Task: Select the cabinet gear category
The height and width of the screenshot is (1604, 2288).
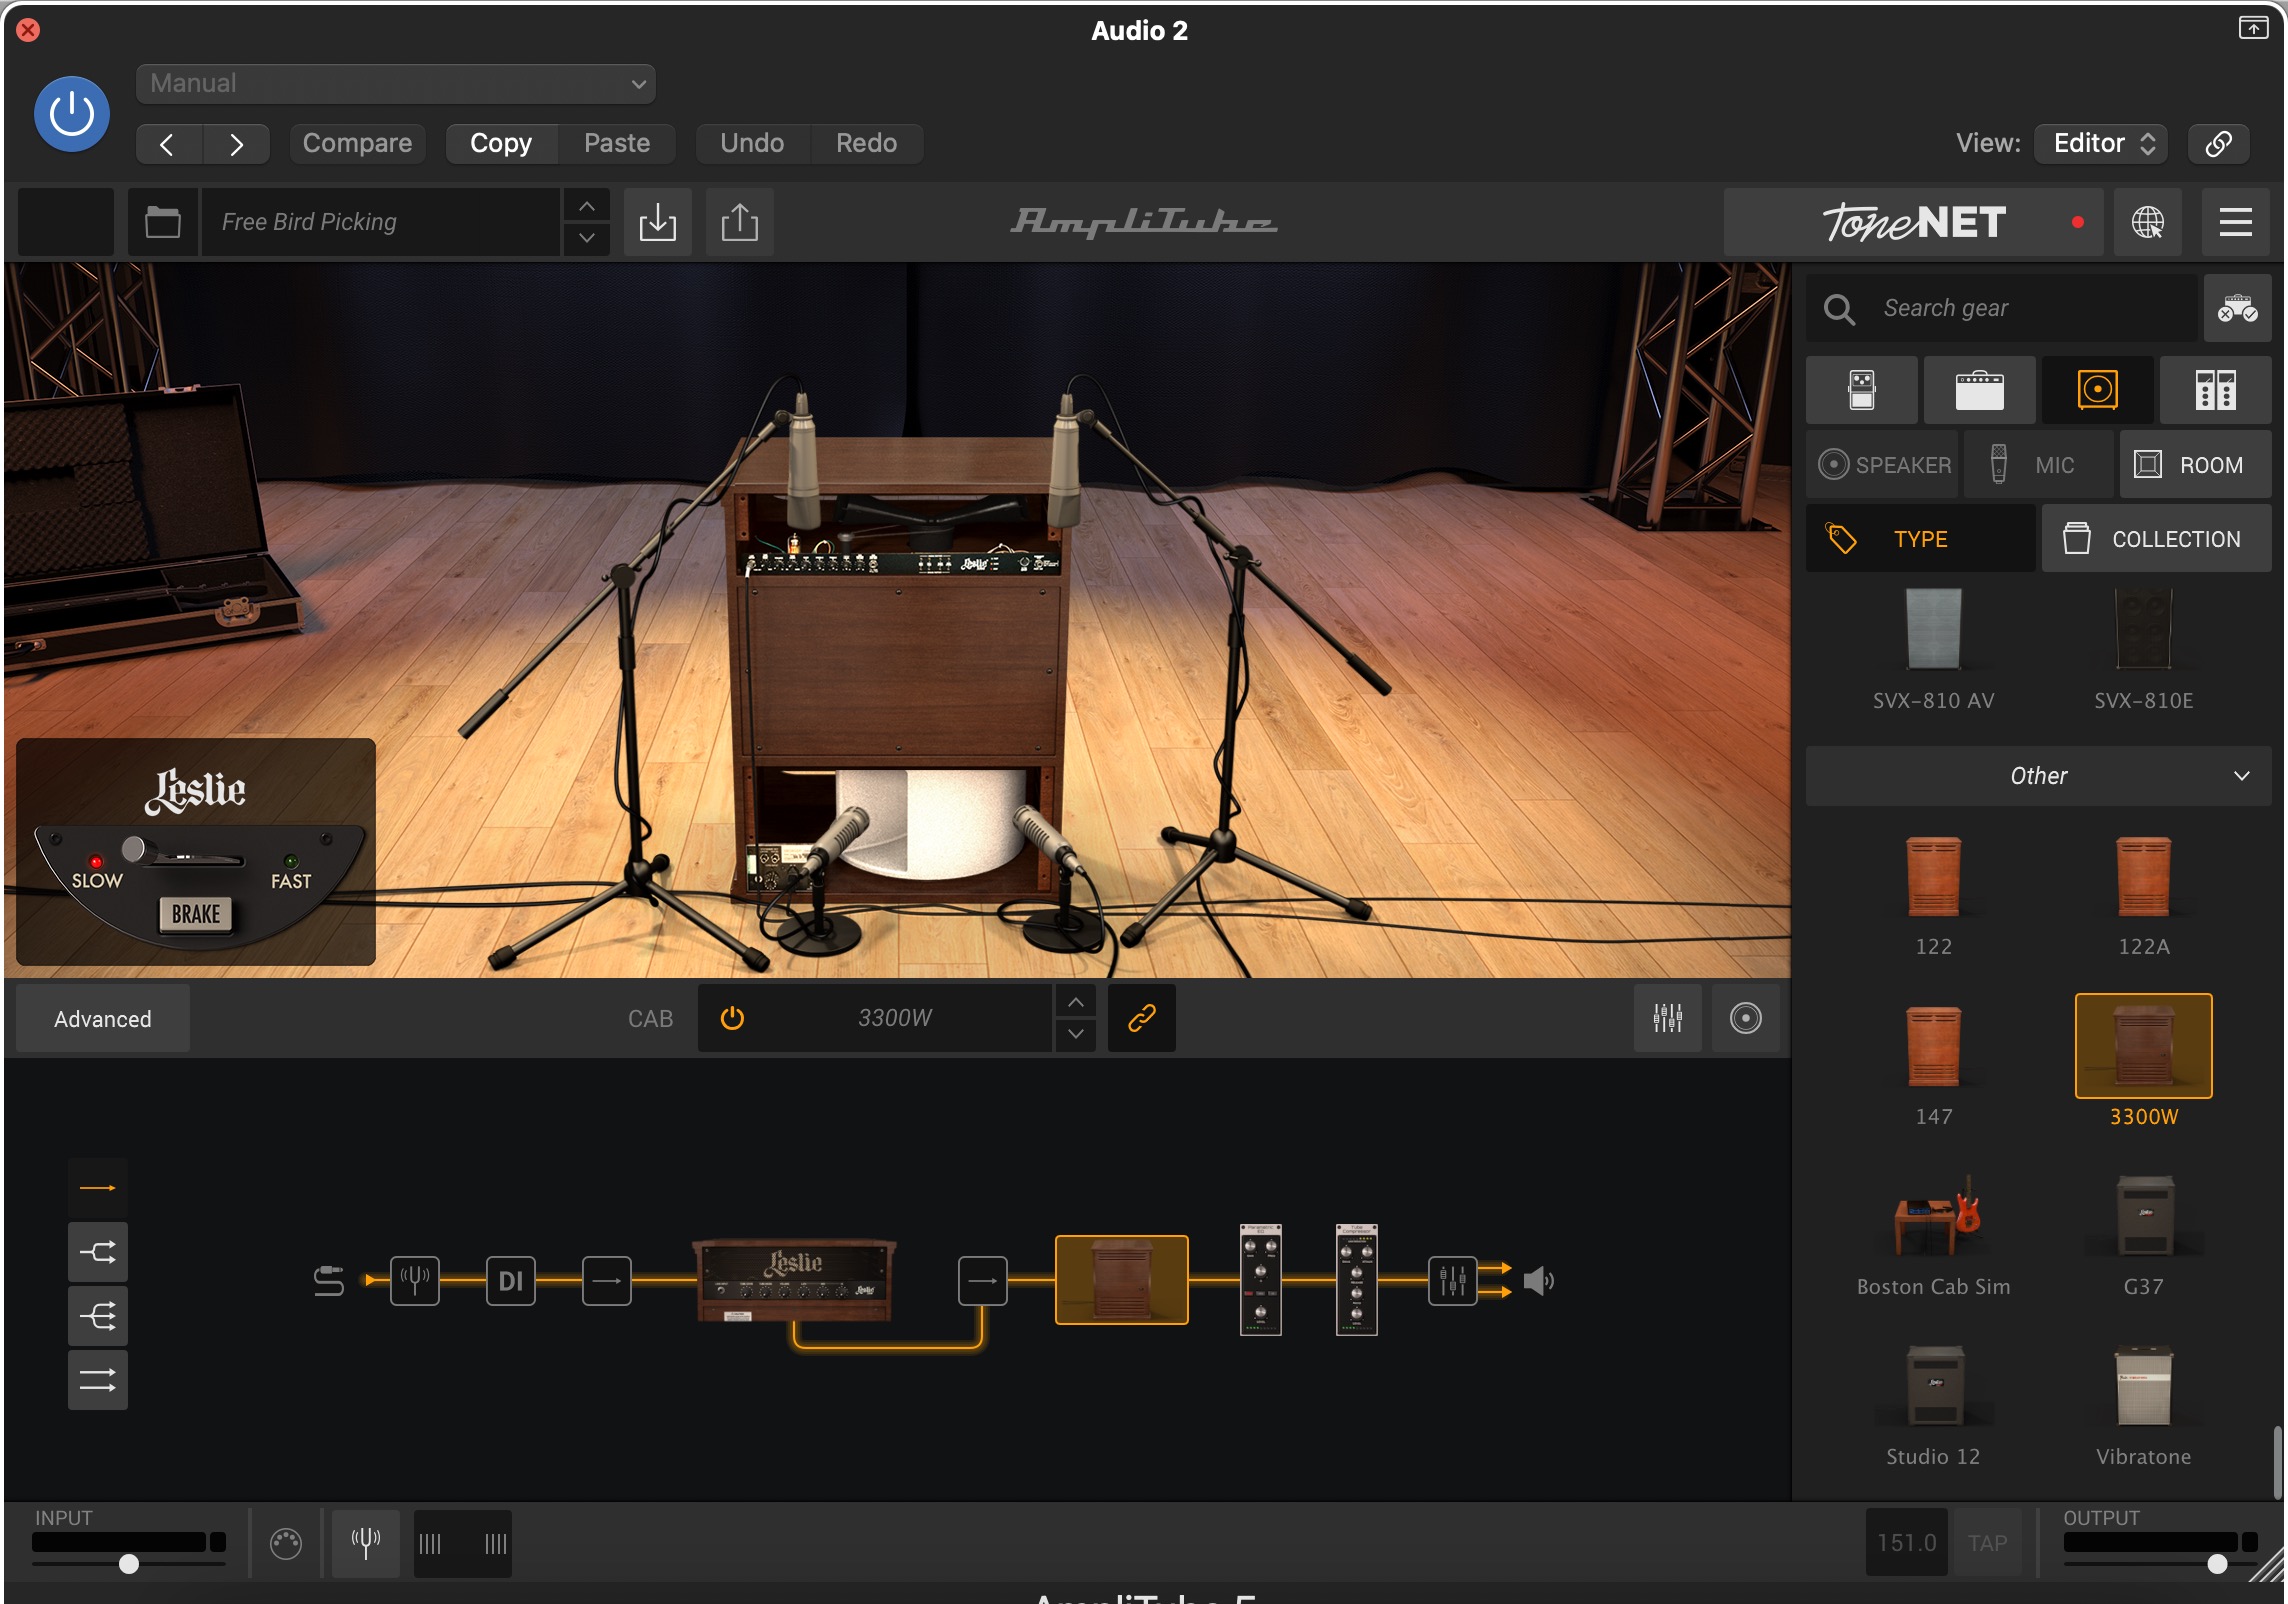Action: tap(2098, 390)
